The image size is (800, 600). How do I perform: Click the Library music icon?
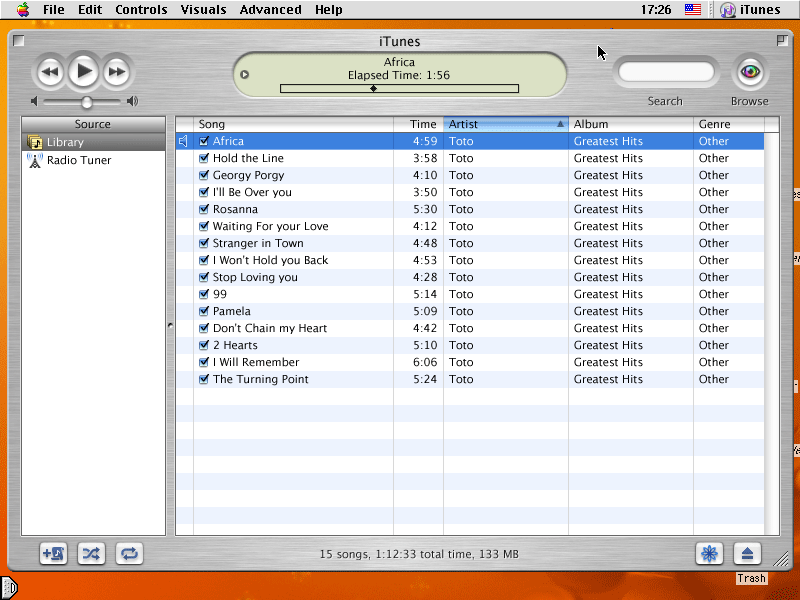35,142
